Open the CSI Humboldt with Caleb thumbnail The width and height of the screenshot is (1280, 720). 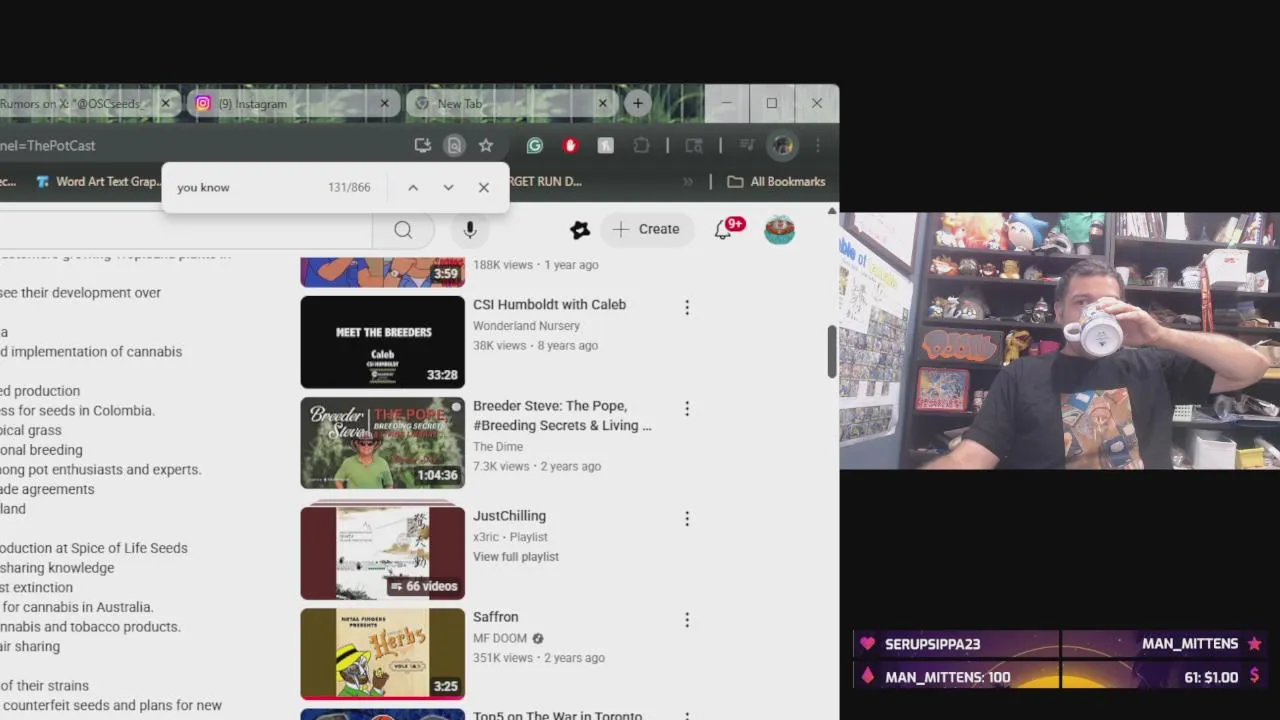383,342
